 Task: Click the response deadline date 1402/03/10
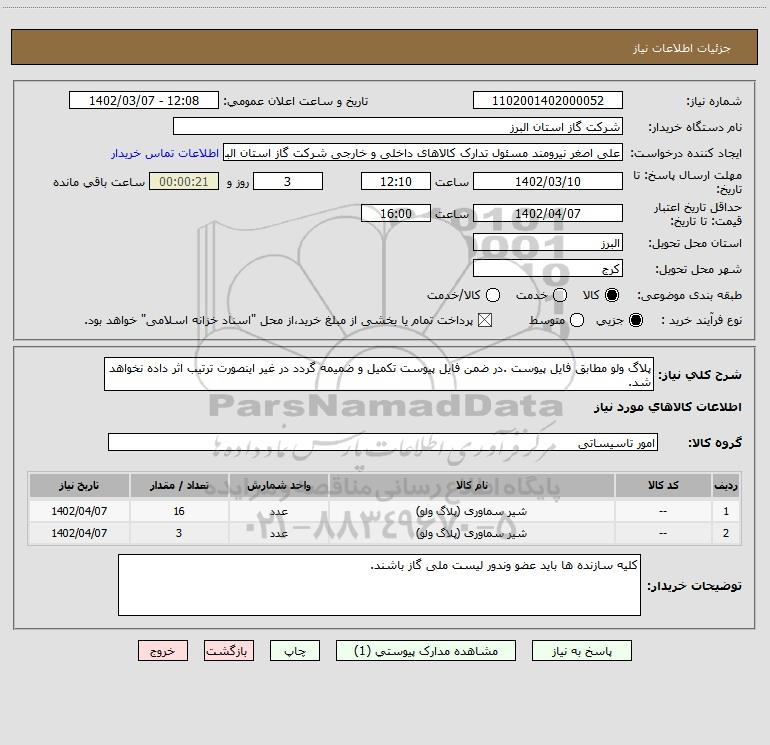[548, 181]
